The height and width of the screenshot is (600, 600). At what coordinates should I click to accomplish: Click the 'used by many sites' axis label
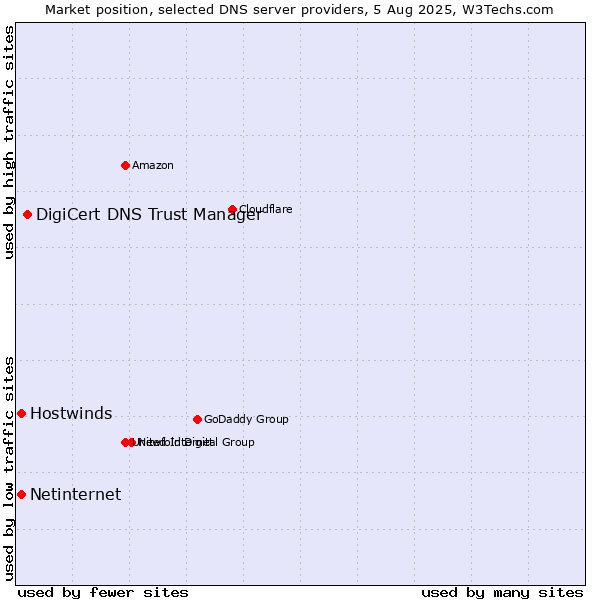[502, 593]
